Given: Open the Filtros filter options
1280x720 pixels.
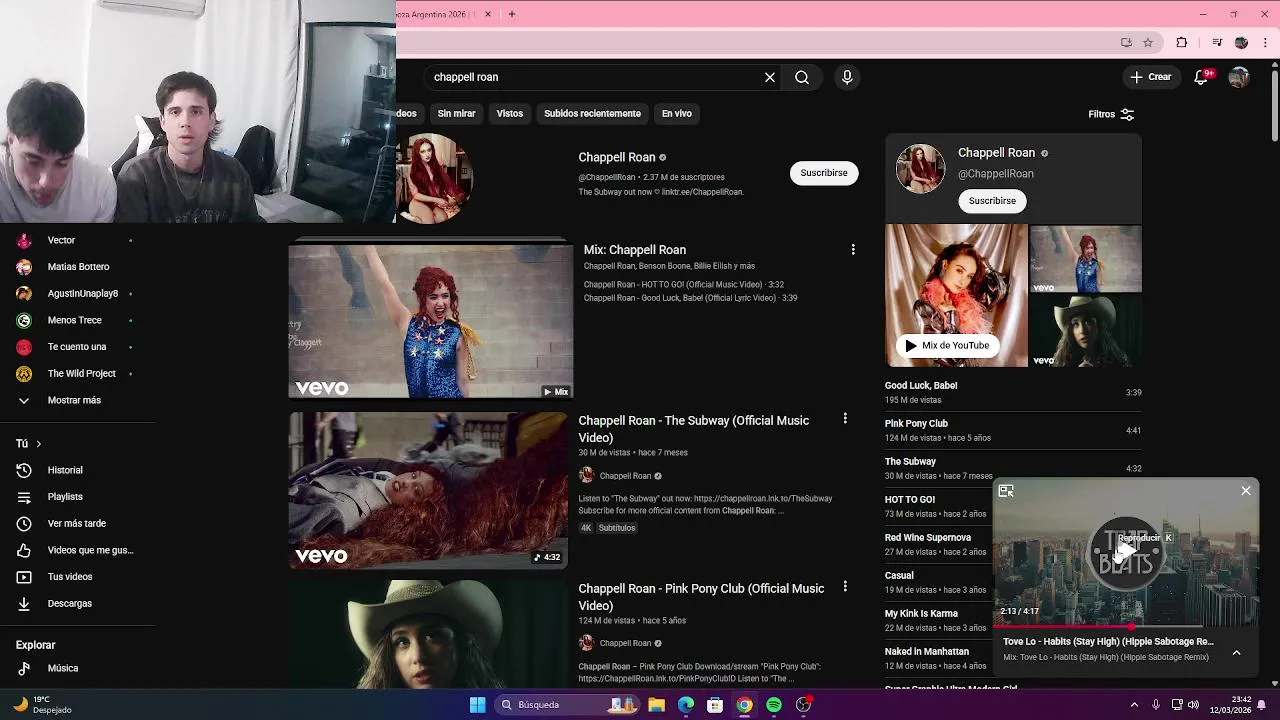Looking at the screenshot, I should pos(1111,114).
